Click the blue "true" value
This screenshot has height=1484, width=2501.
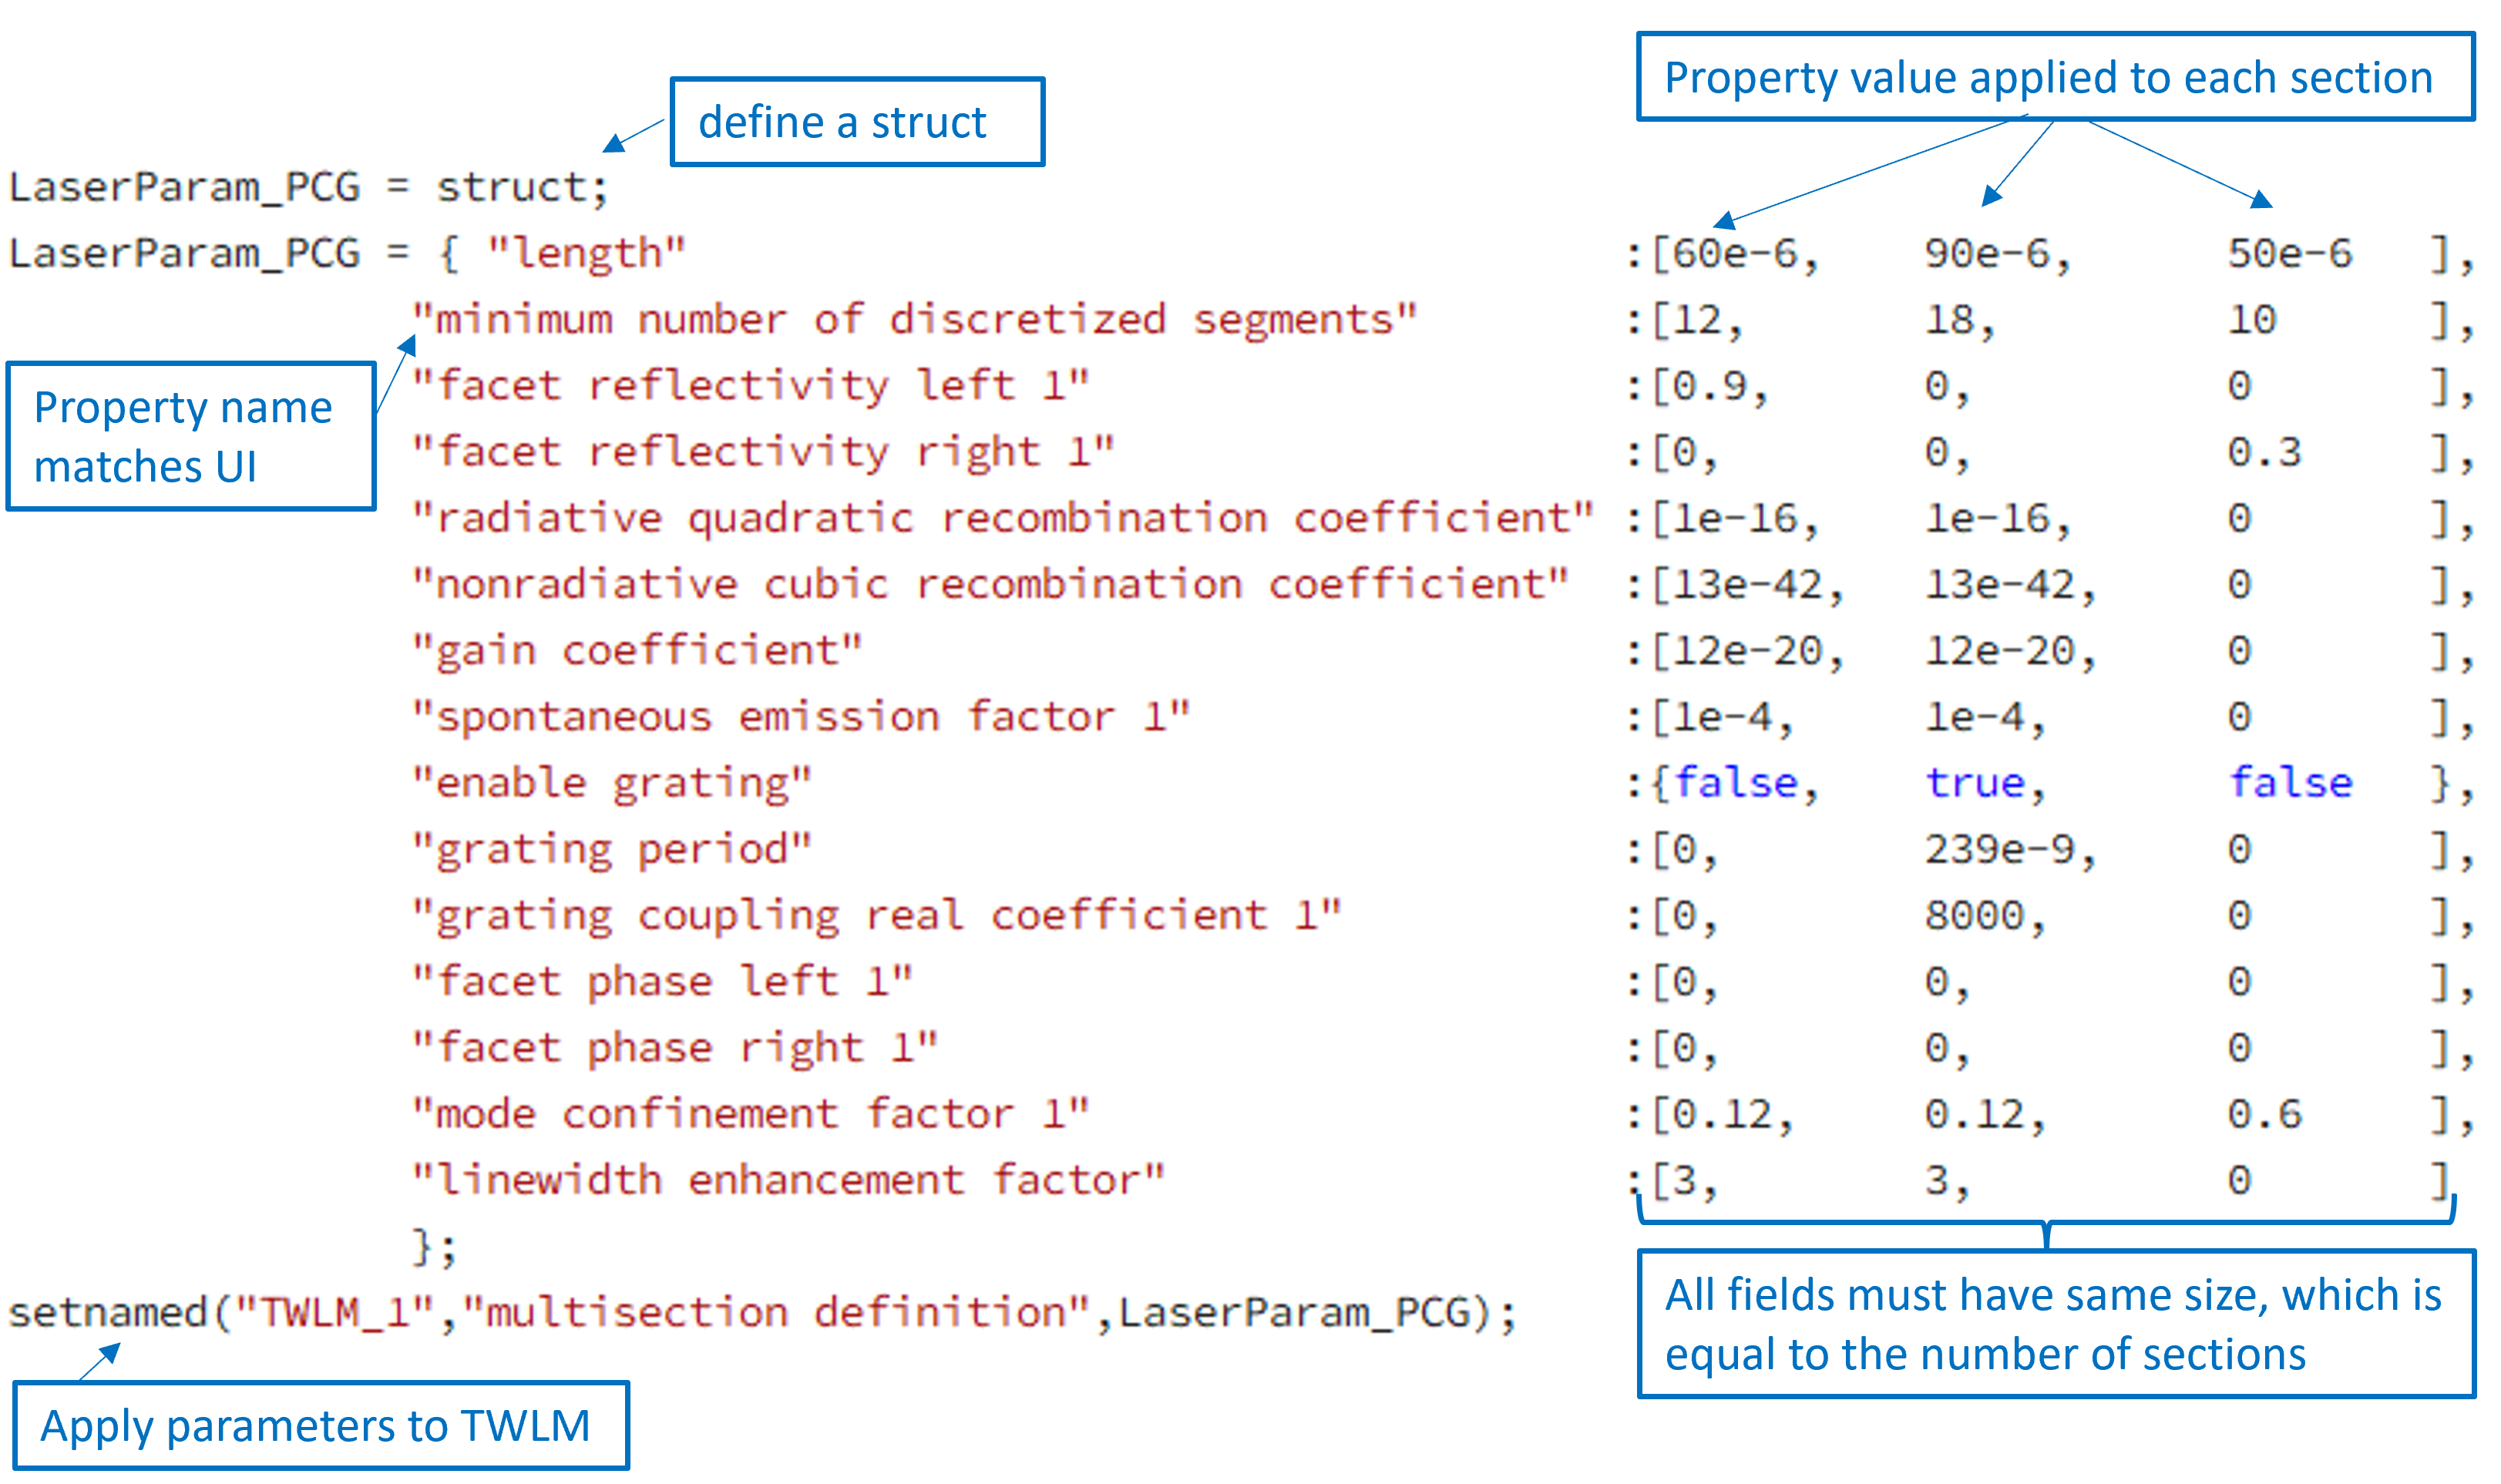pyautogui.click(x=1975, y=783)
